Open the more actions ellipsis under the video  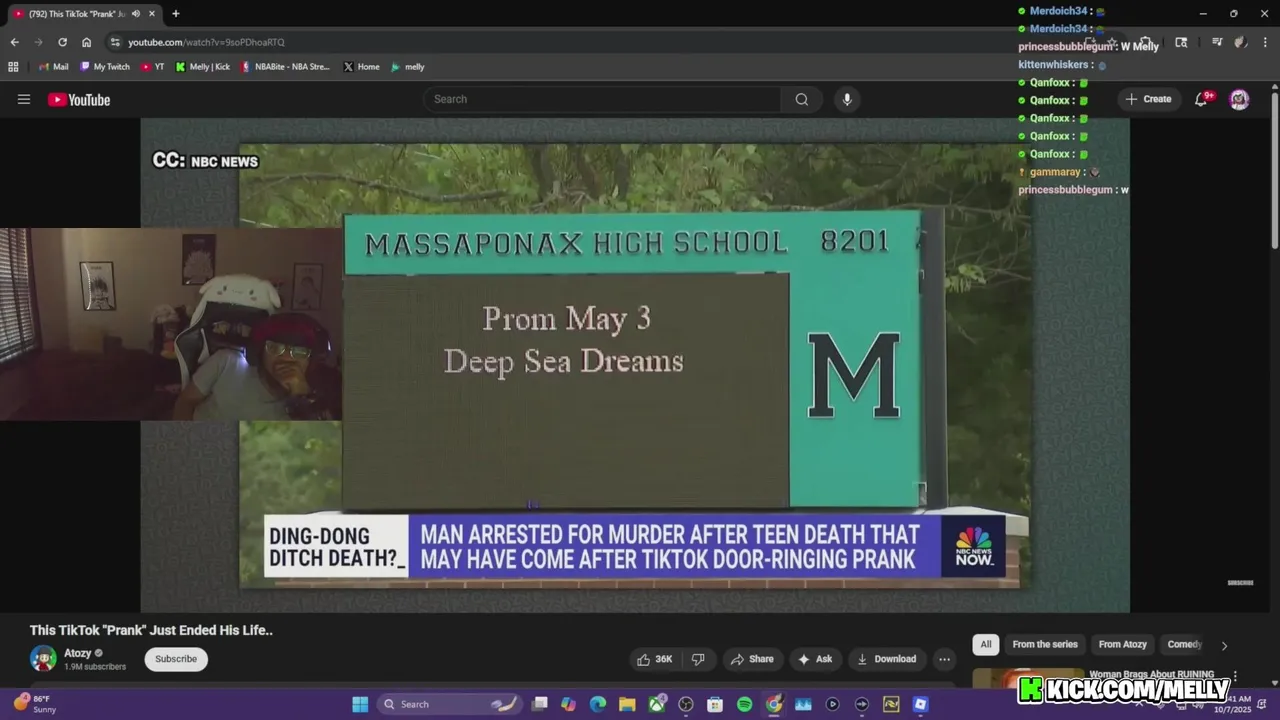pos(944,659)
